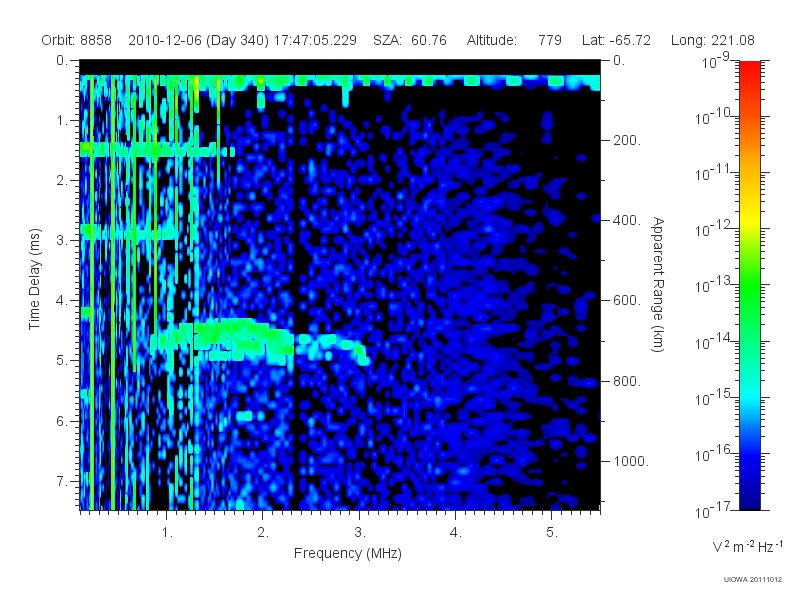Click the red top of the colorbar
Image resolution: width=800 pixels, height=600 pixels.
tap(750, 69)
